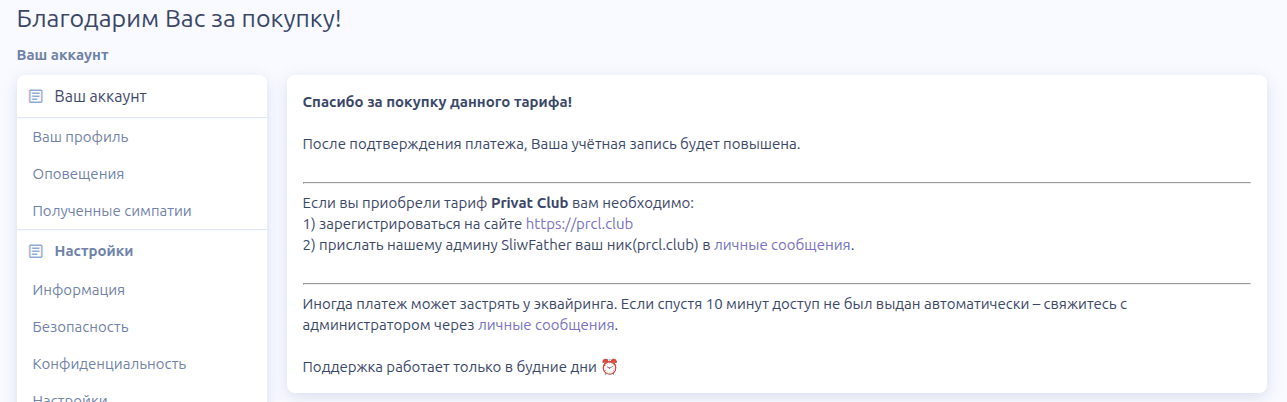Open the partially visible Настройки item at the sidebar bottom

point(70,397)
